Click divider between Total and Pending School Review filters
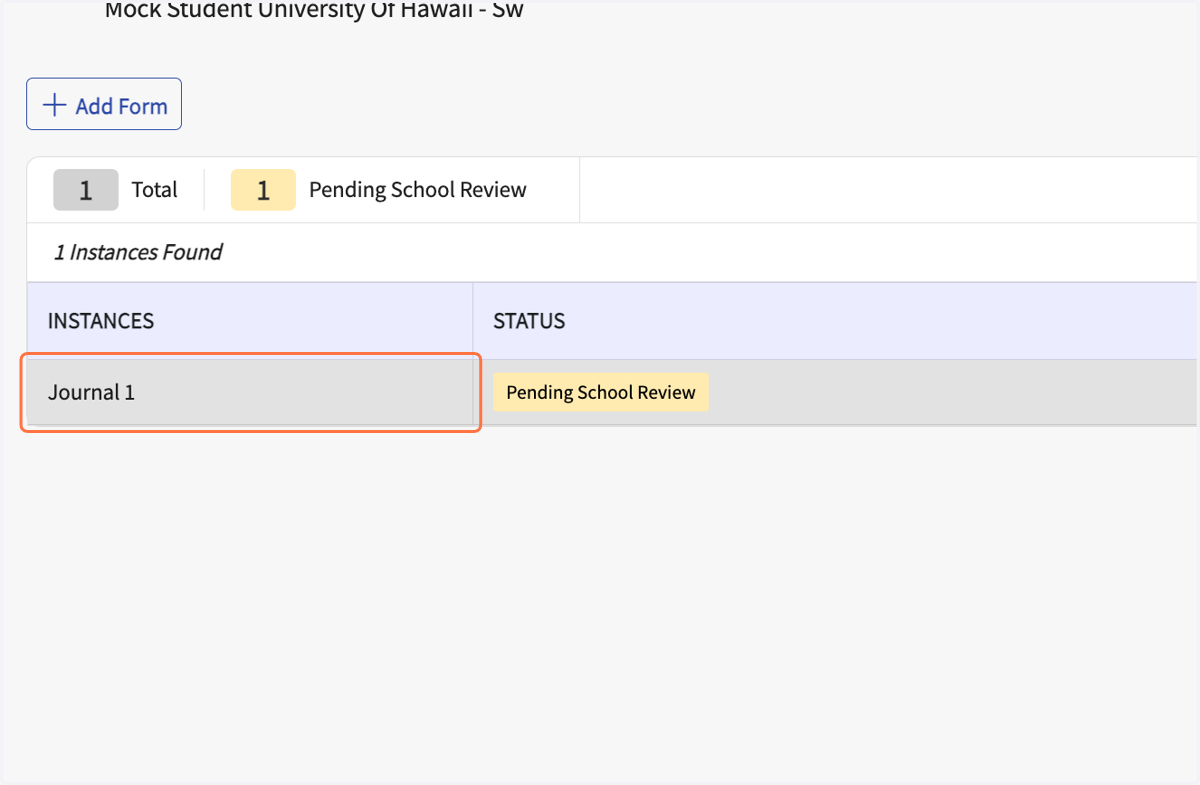 [204, 190]
